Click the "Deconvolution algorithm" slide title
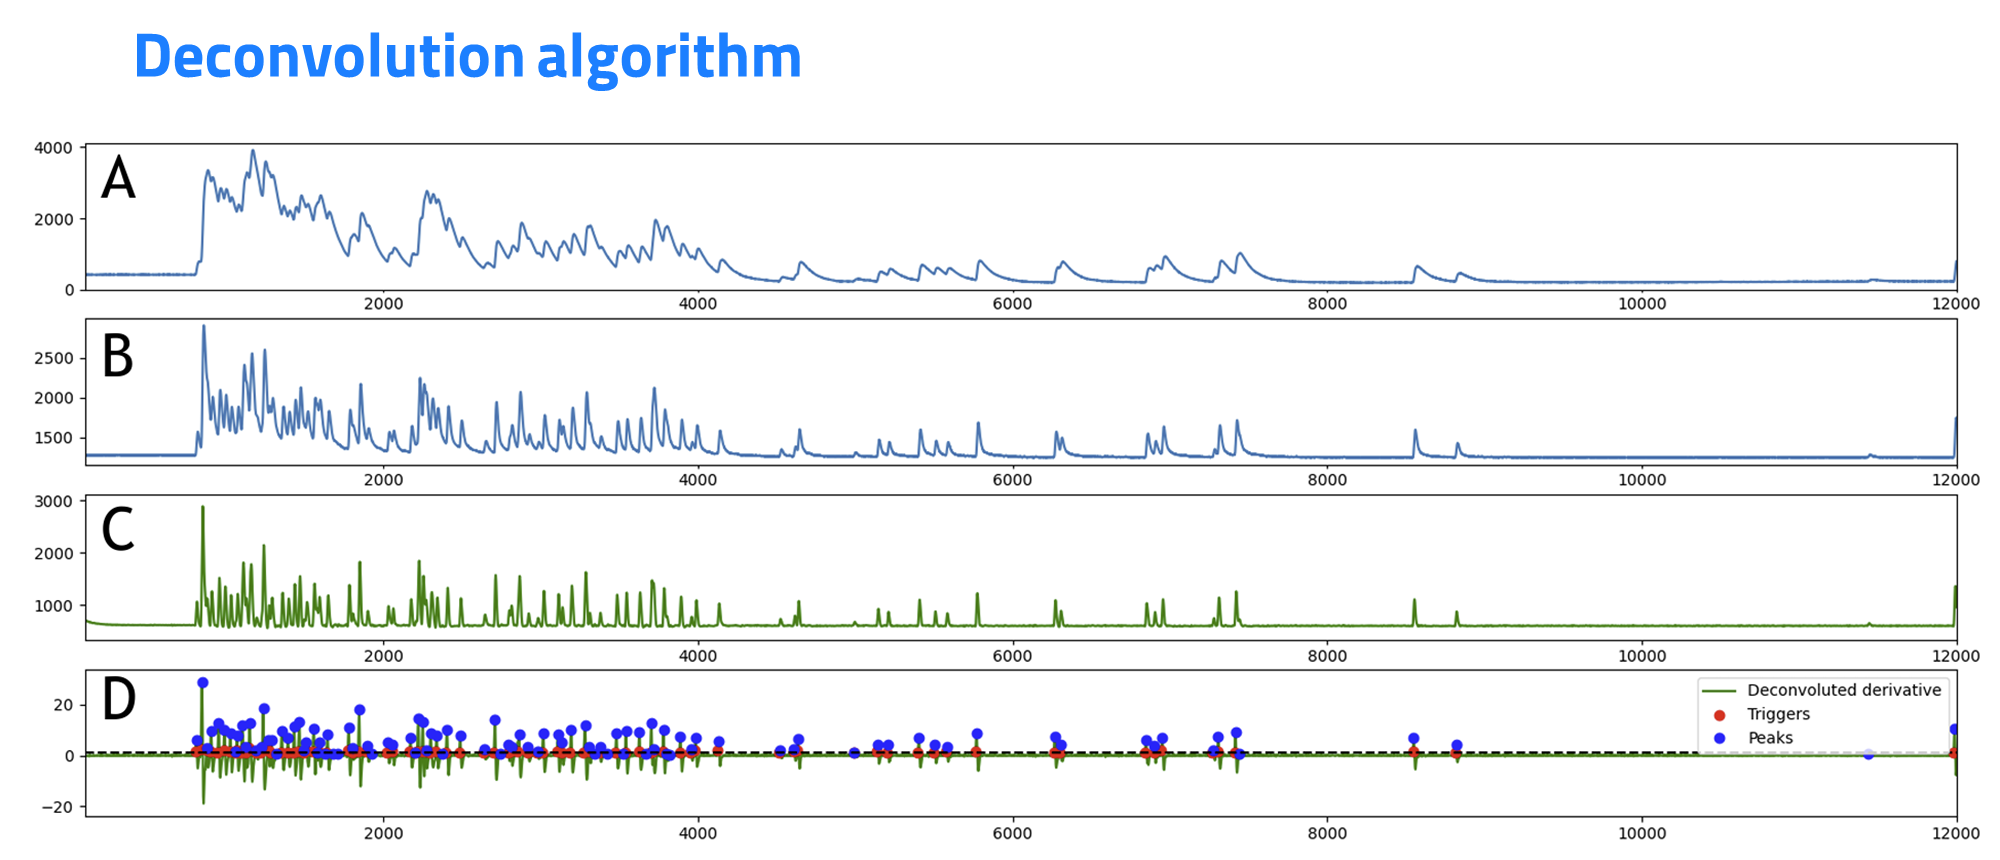Viewport: 2000px width, 860px height. pos(467,57)
